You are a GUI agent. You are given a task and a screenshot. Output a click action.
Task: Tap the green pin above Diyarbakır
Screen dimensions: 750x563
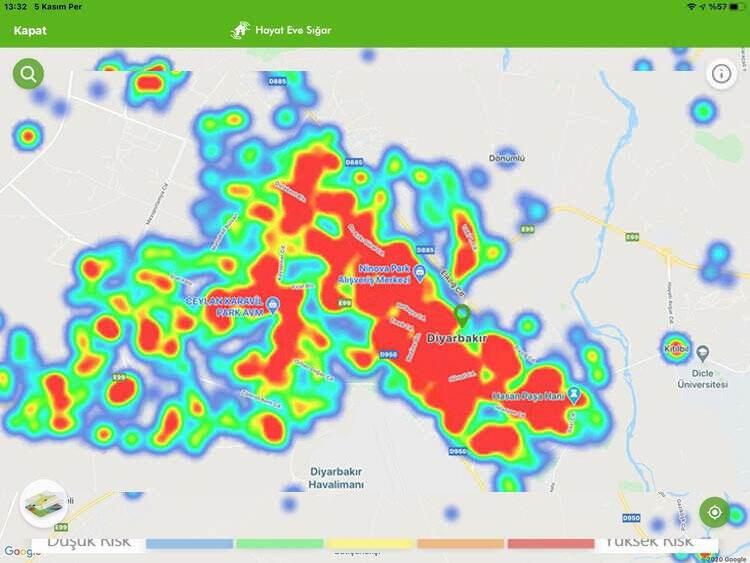[x=461, y=314]
